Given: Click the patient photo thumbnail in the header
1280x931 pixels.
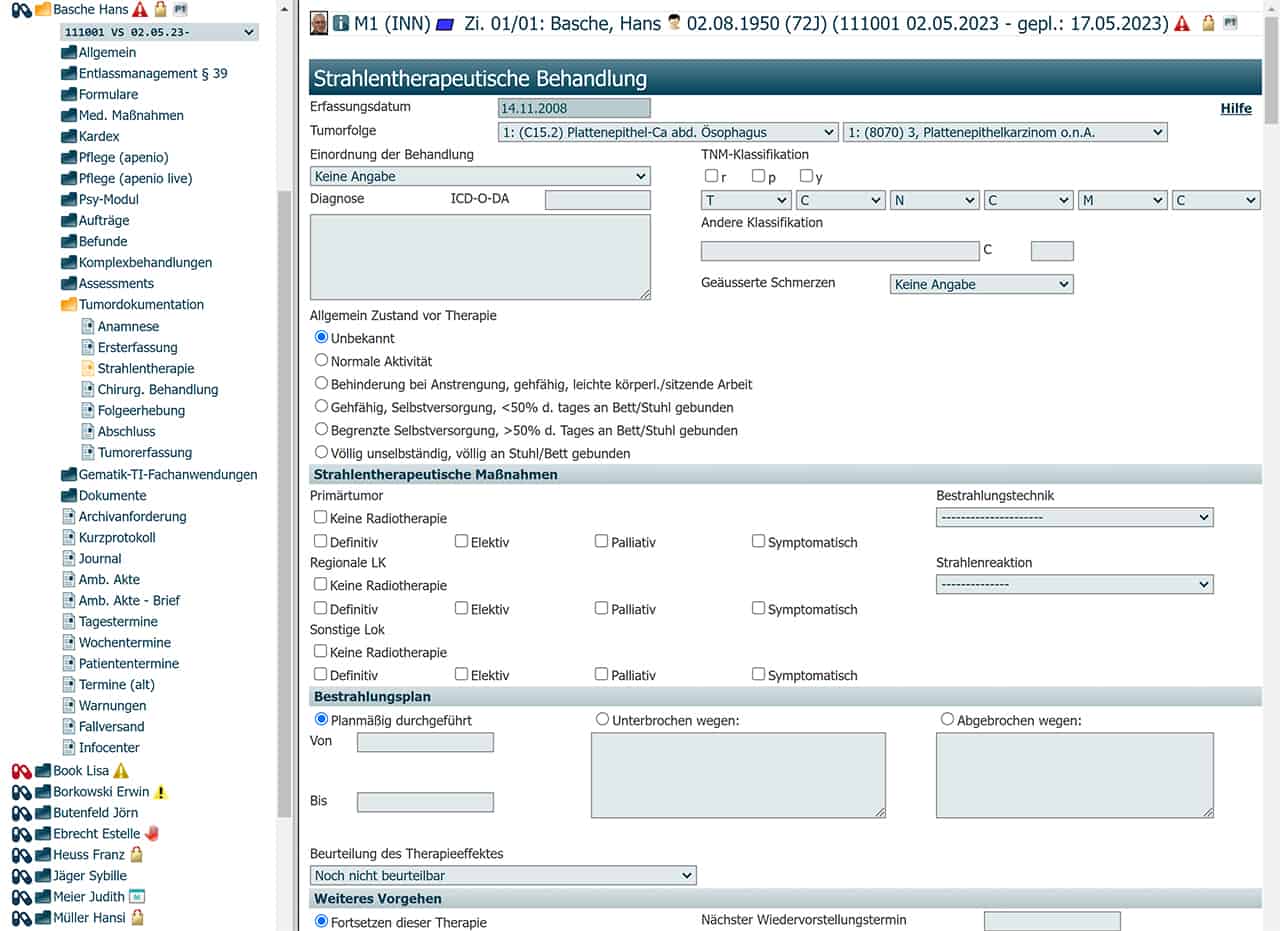Looking at the screenshot, I should [319, 23].
